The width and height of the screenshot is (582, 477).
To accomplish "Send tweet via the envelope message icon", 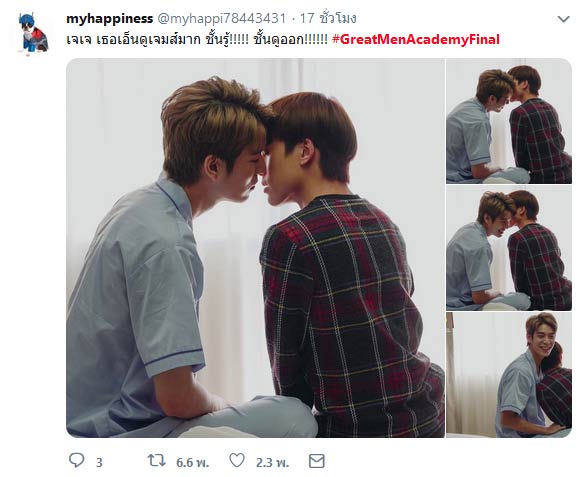I will pyautogui.click(x=317, y=461).
